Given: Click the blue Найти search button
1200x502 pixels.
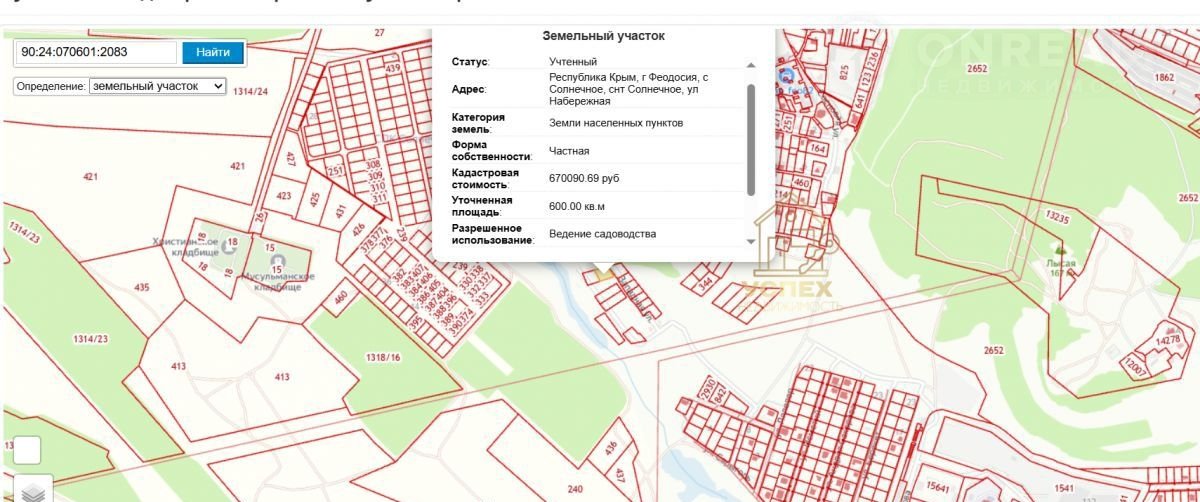Looking at the screenshot, I should click(x=212, y=52).
